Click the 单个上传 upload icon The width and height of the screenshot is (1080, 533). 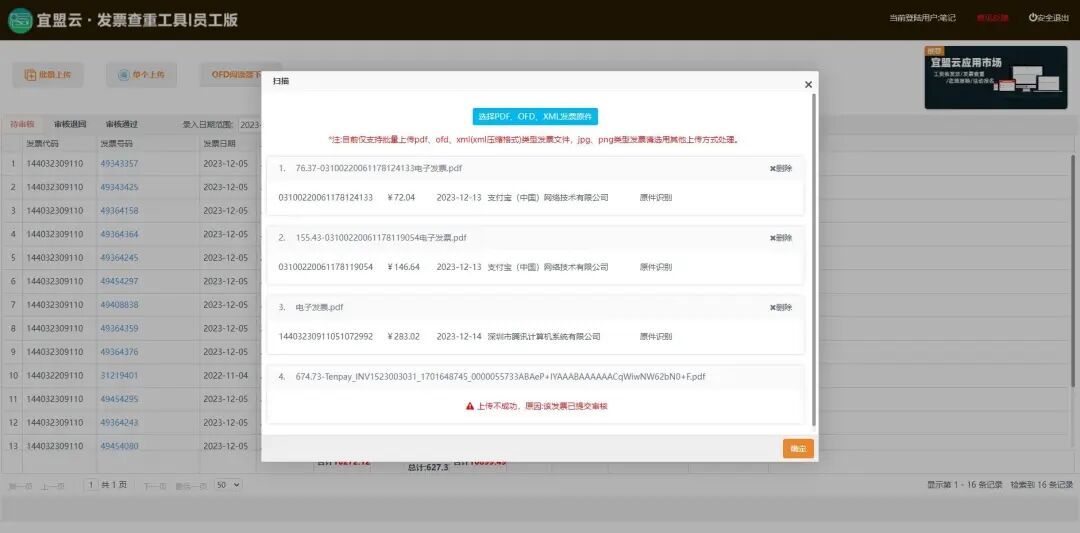(123, 75)
